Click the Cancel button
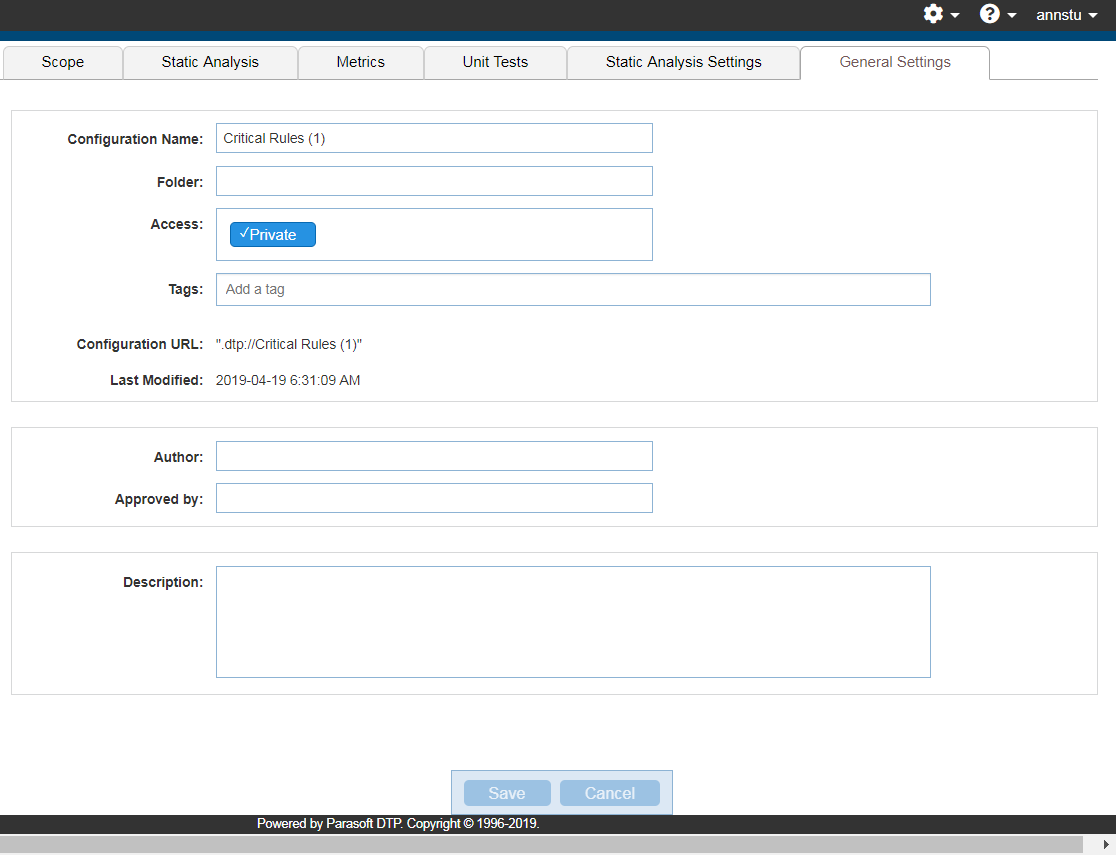The image size is (1116, 855). click(610, 793)
